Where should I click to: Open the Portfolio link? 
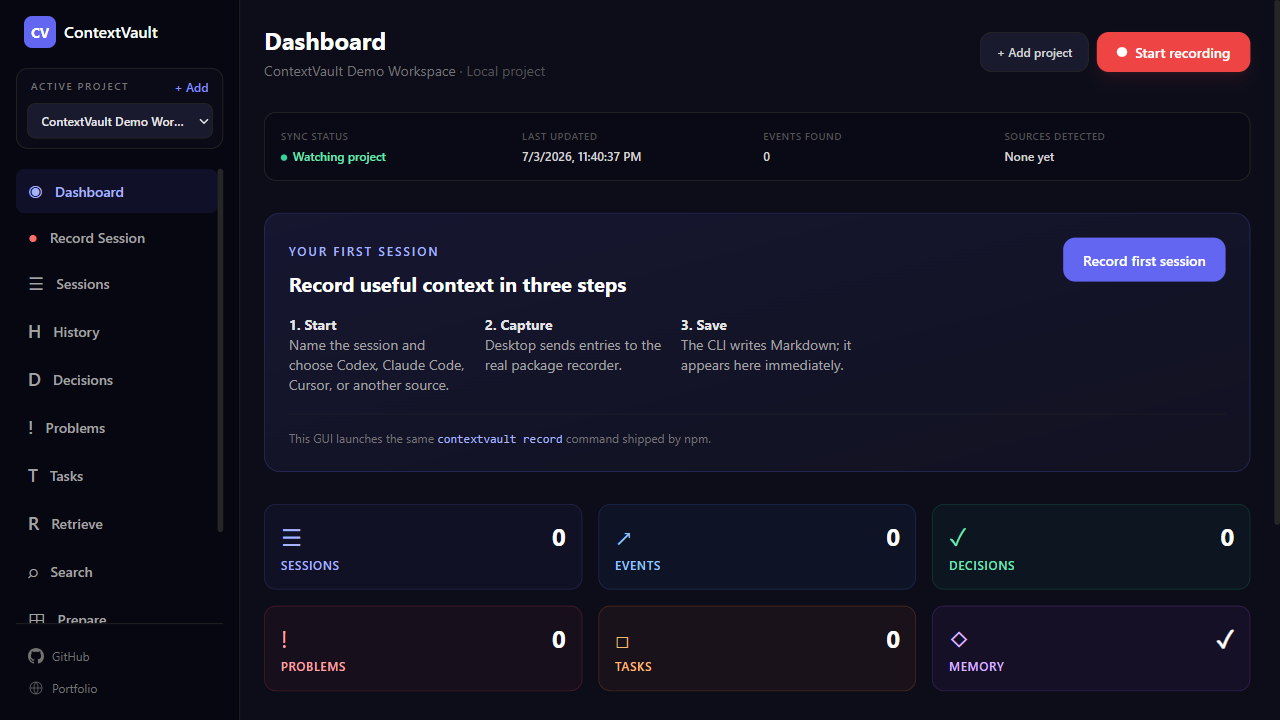point(64,688)
